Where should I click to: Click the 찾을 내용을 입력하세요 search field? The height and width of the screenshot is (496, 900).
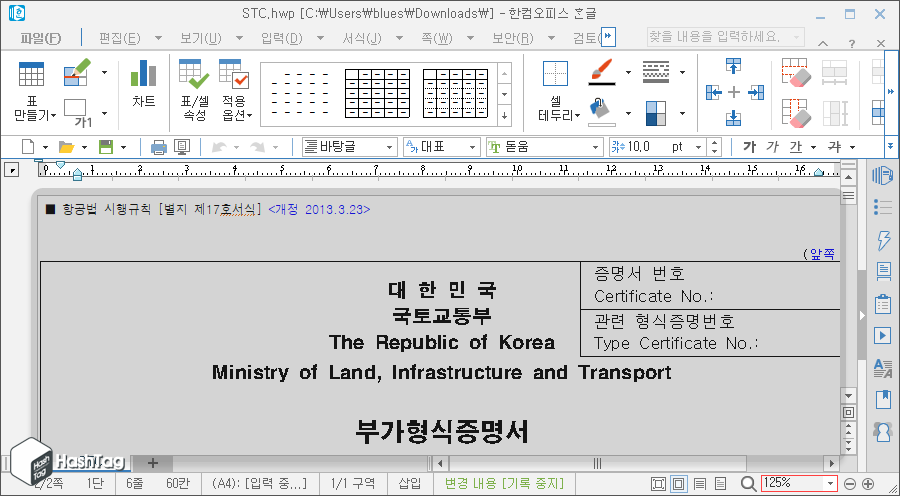(725, 38)
